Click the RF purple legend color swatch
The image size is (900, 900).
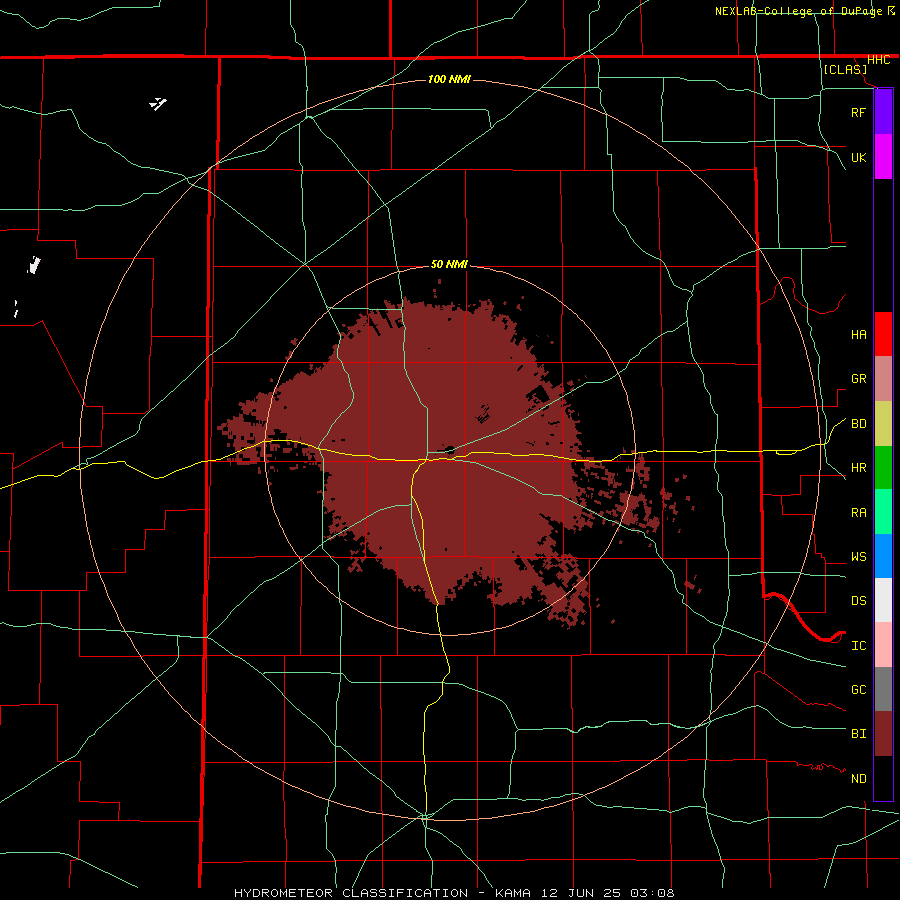coord(883,112)
